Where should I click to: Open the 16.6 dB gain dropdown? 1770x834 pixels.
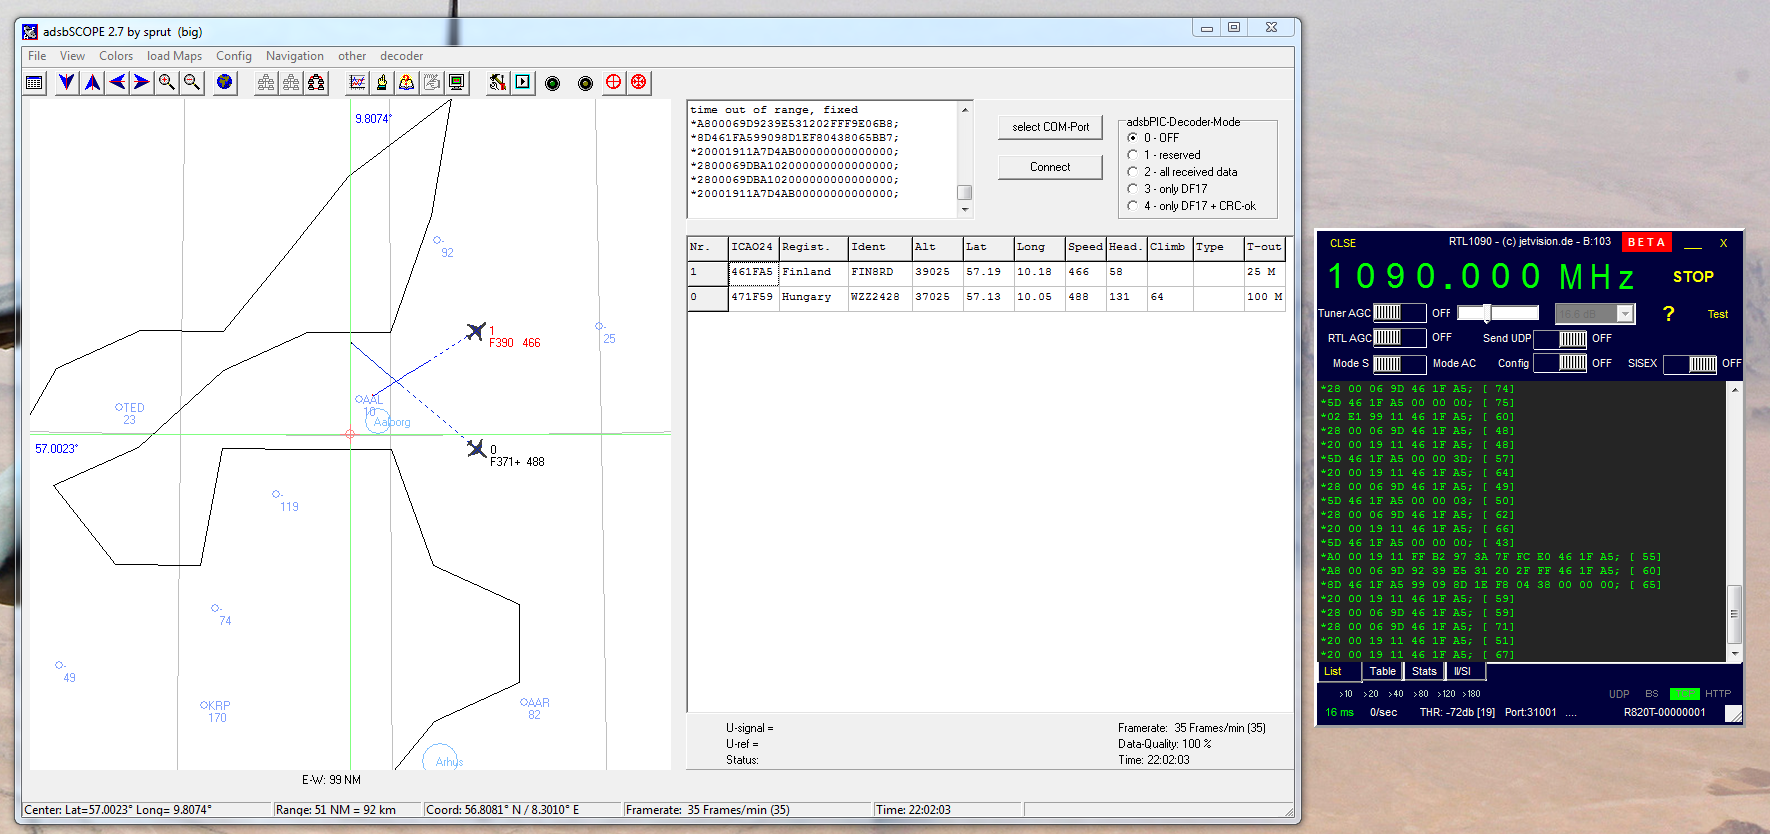point(1625,314)
